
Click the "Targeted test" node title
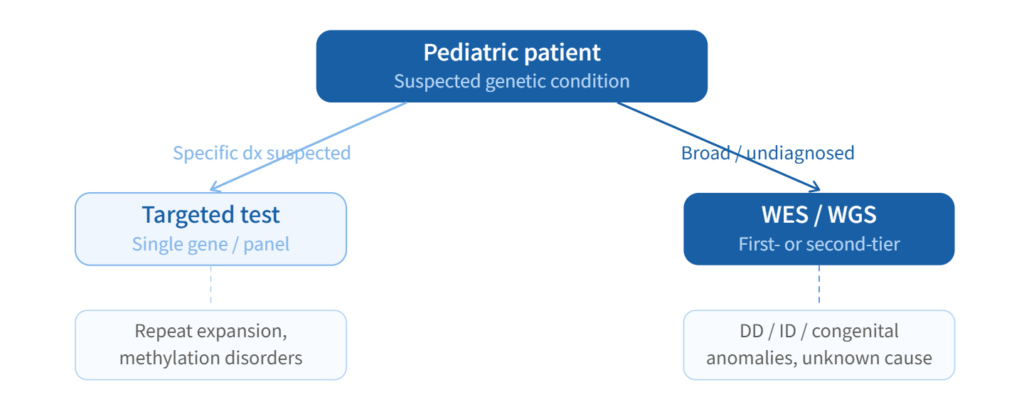(x=210, y=215)
